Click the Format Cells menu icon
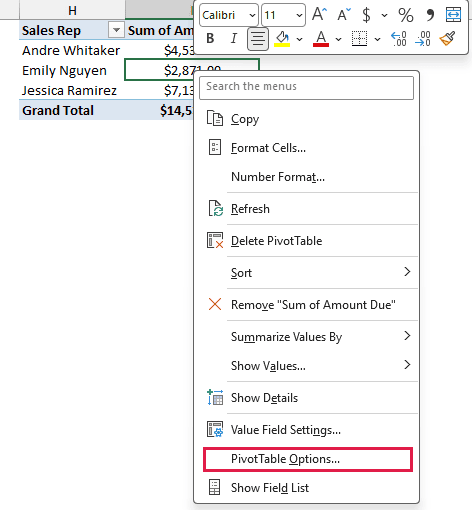The image size is (472, 510). 215,147
